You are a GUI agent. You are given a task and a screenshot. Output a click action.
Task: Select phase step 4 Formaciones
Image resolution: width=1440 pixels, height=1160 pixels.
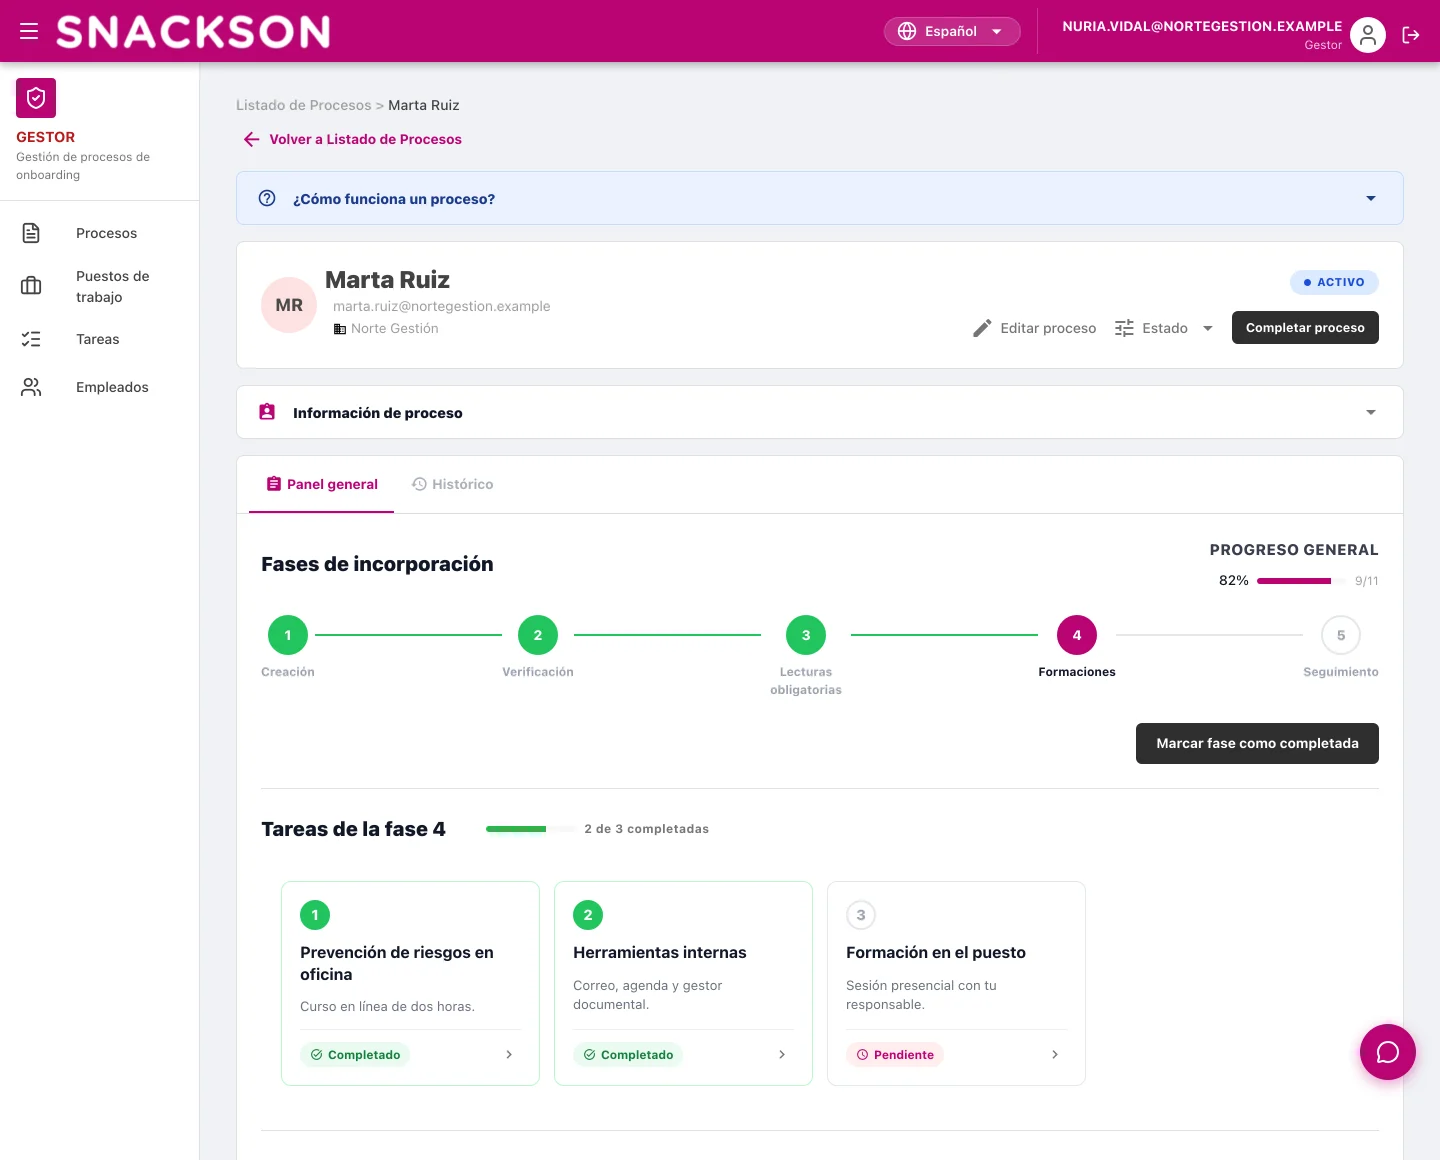point(1077,645)
